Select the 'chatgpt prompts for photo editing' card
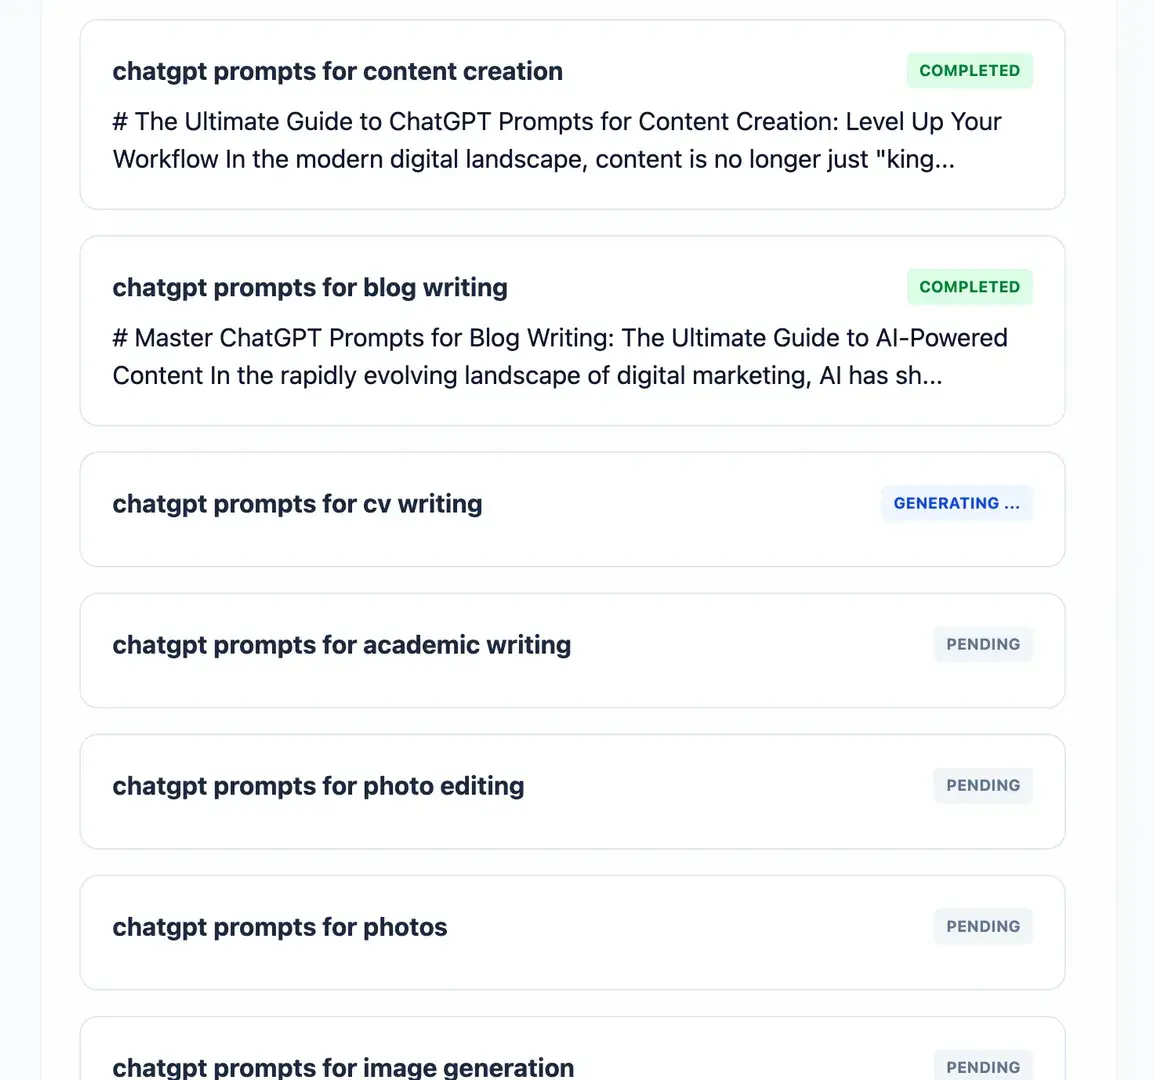This screenshot has height=1080, width=1154. coord(572,791)
